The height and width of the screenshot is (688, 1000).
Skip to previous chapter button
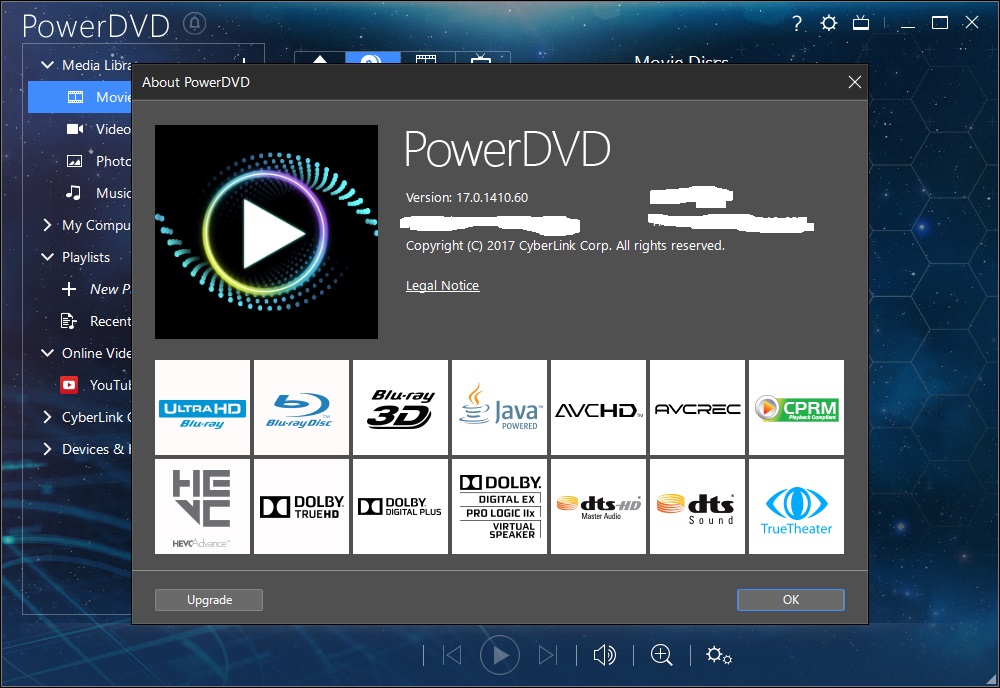(452, 655)
